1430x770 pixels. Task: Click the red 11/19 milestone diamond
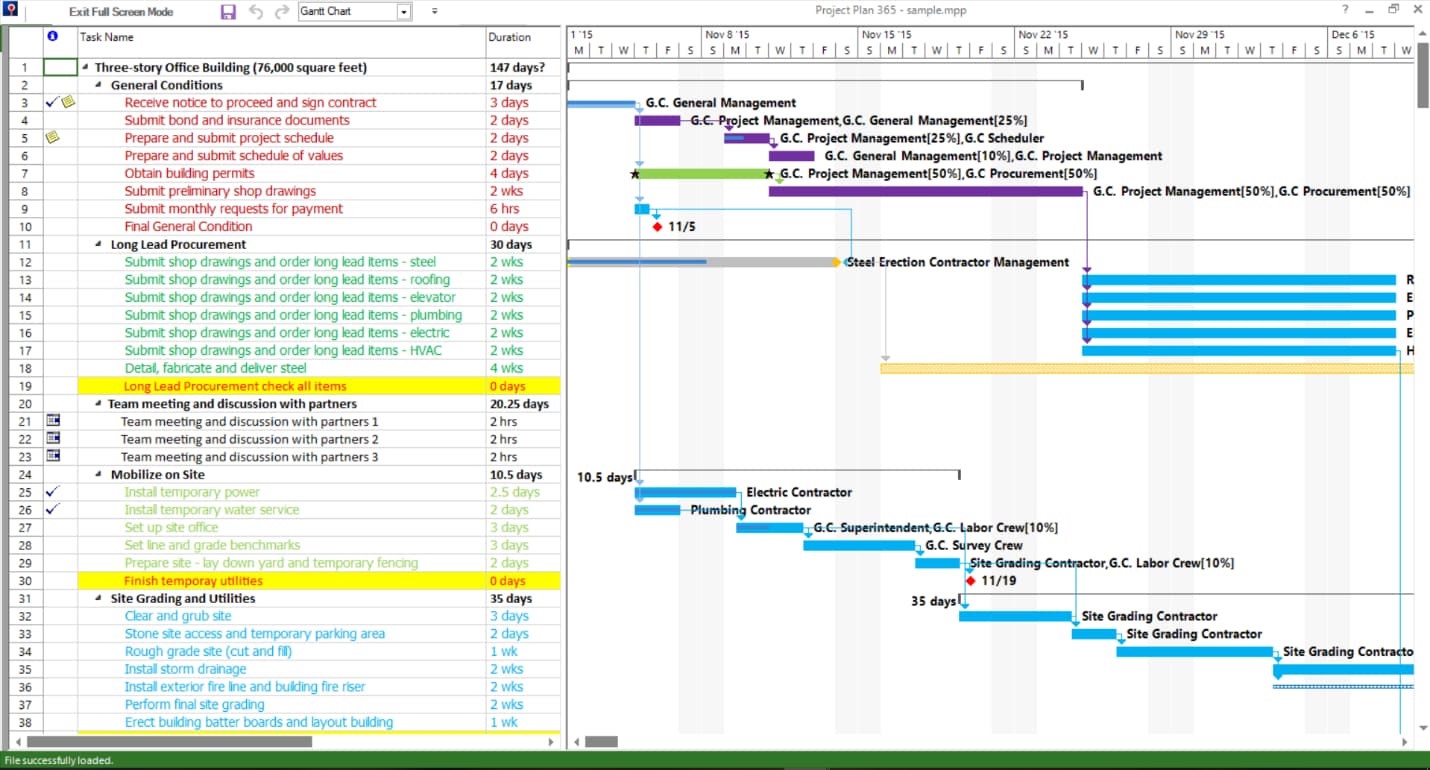point(970,581)
